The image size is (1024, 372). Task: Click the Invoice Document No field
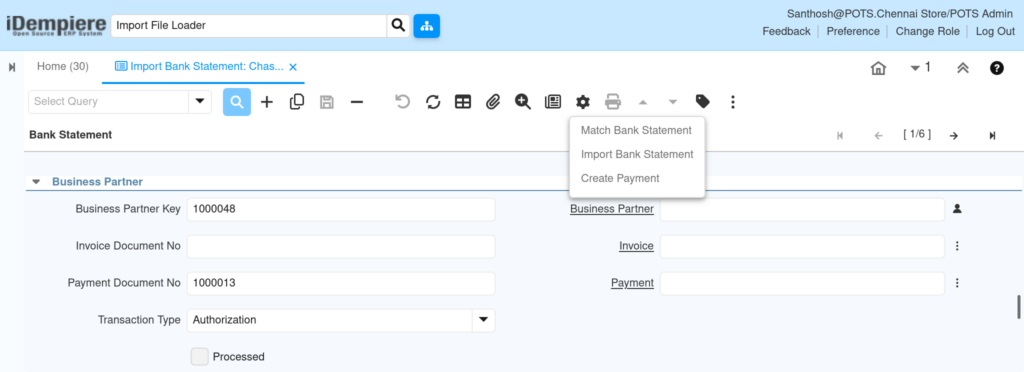(x=341, y=247)
